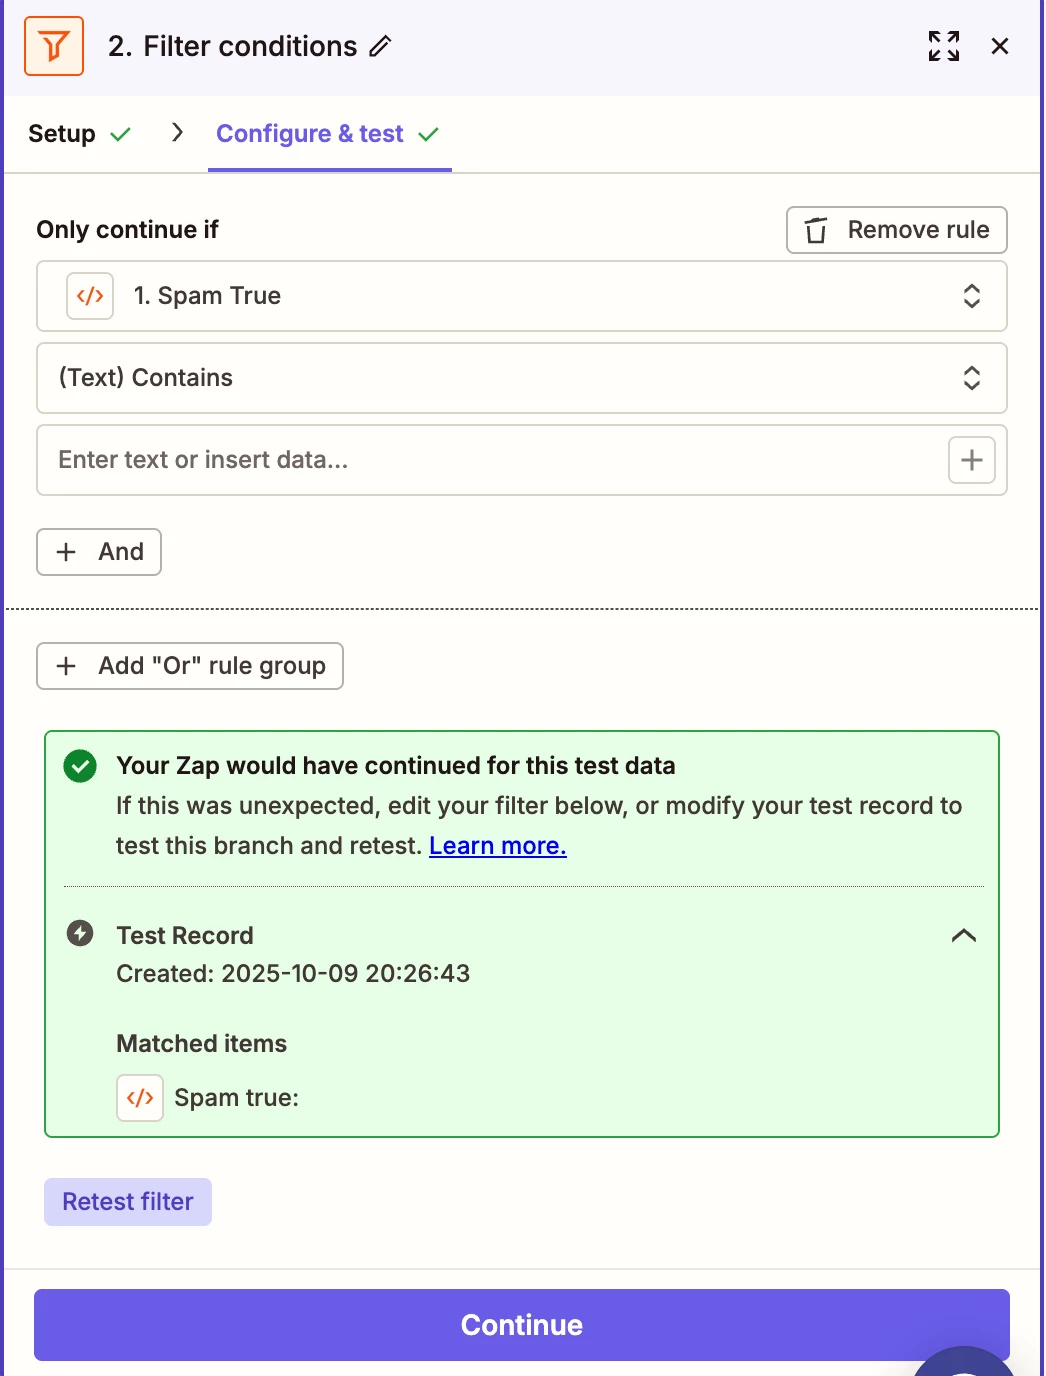Click the orange filter step icon
Image resolution: width=1046 pixels, height=1376 pixels.
click(x=54, y=46)
